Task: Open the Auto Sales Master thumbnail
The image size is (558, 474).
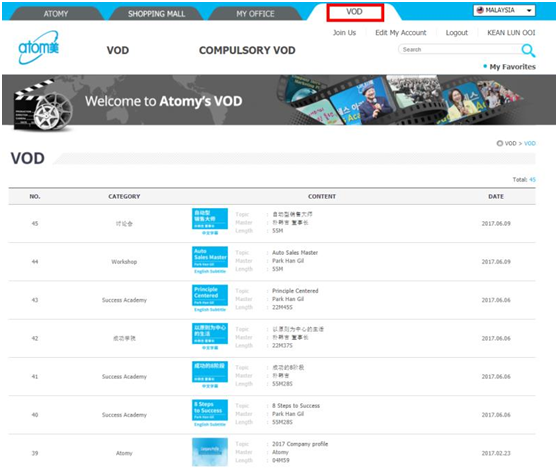Action: tap(210, 260)
